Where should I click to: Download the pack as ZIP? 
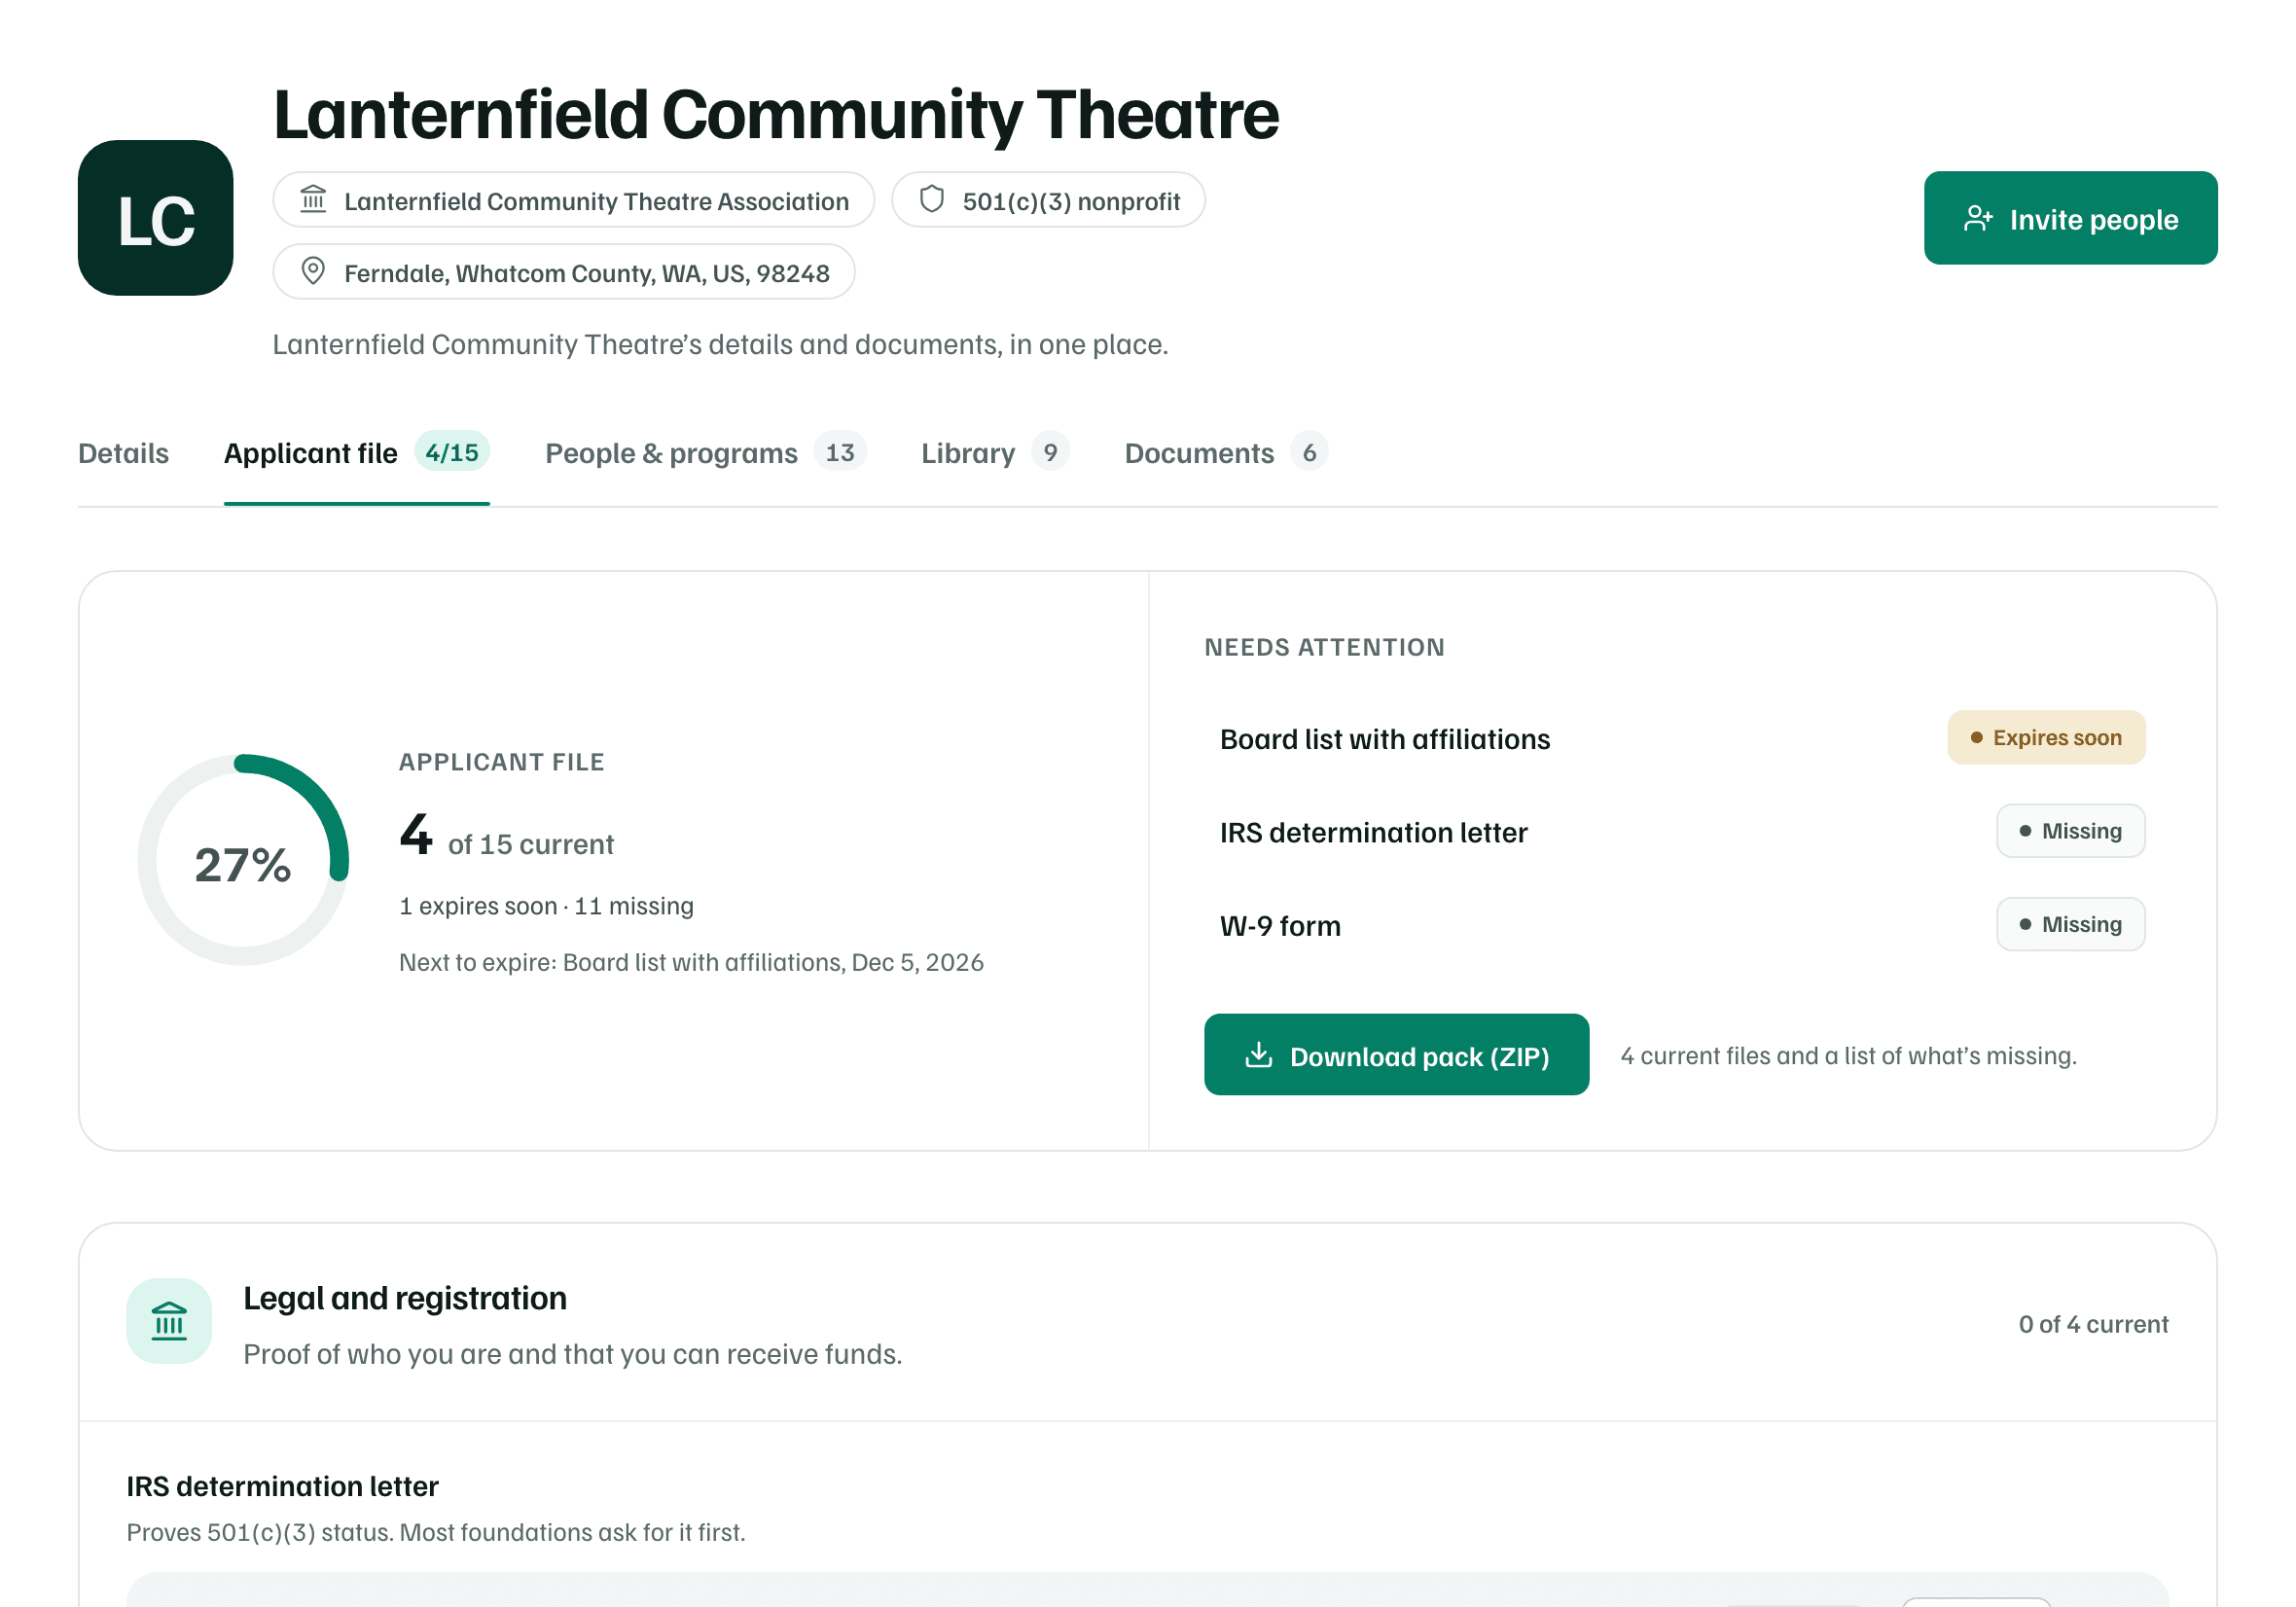[1396, 1055]
